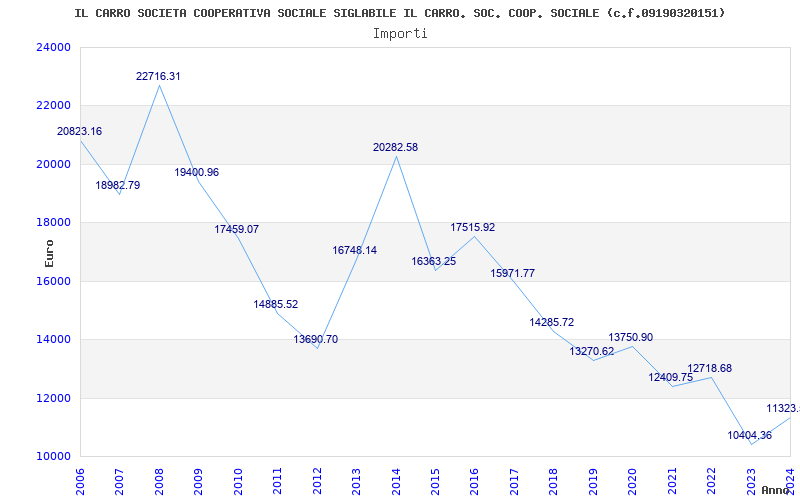Click the 2023 x-axis year label
This screenshot has width=800, height=500.
click(x=751, y=481)
